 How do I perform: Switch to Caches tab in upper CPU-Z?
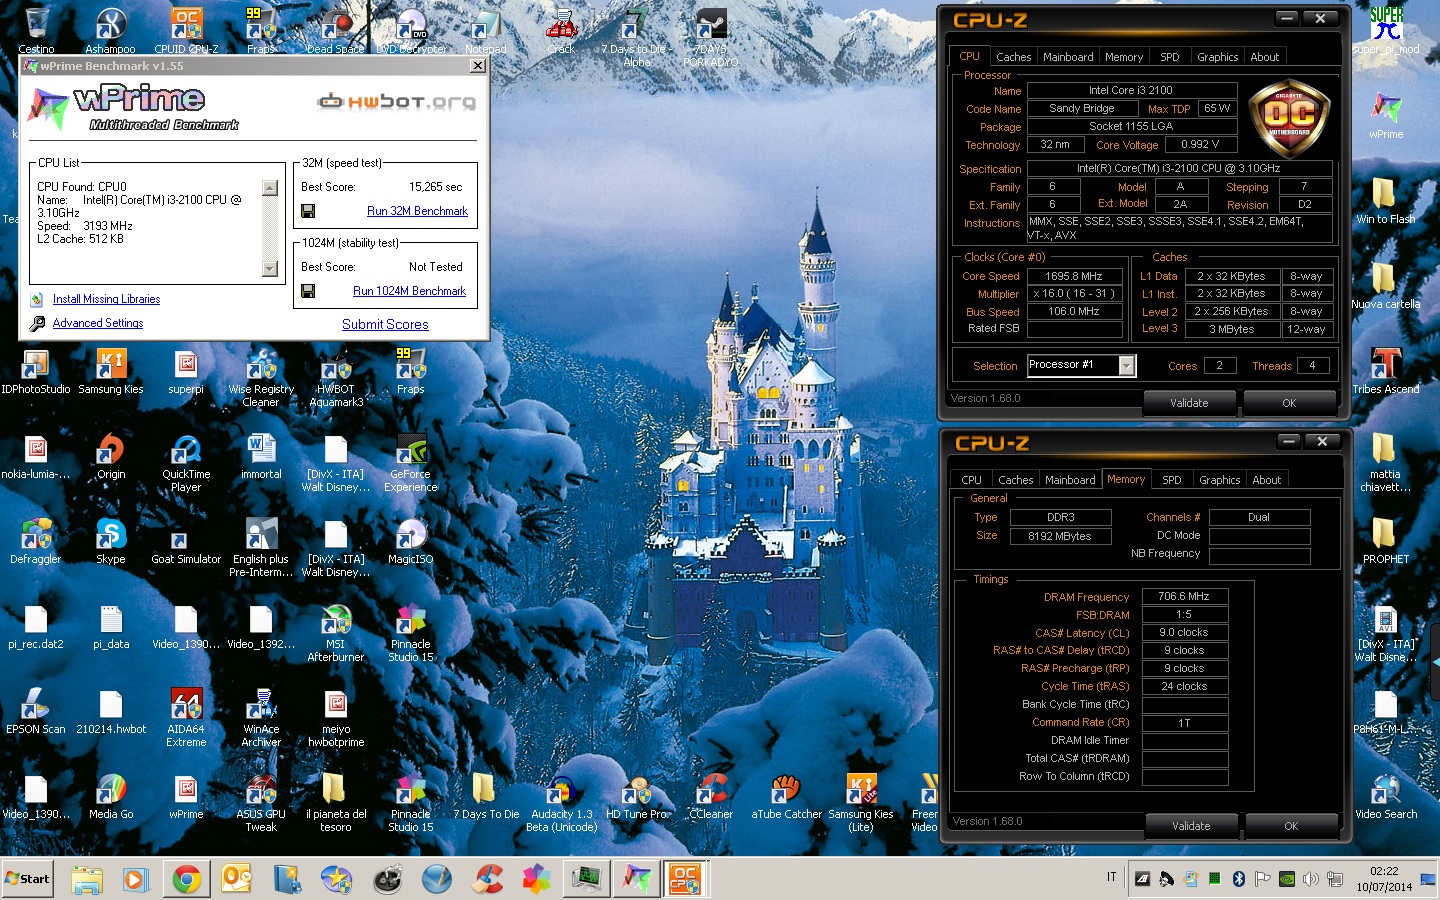point(1013,57)
